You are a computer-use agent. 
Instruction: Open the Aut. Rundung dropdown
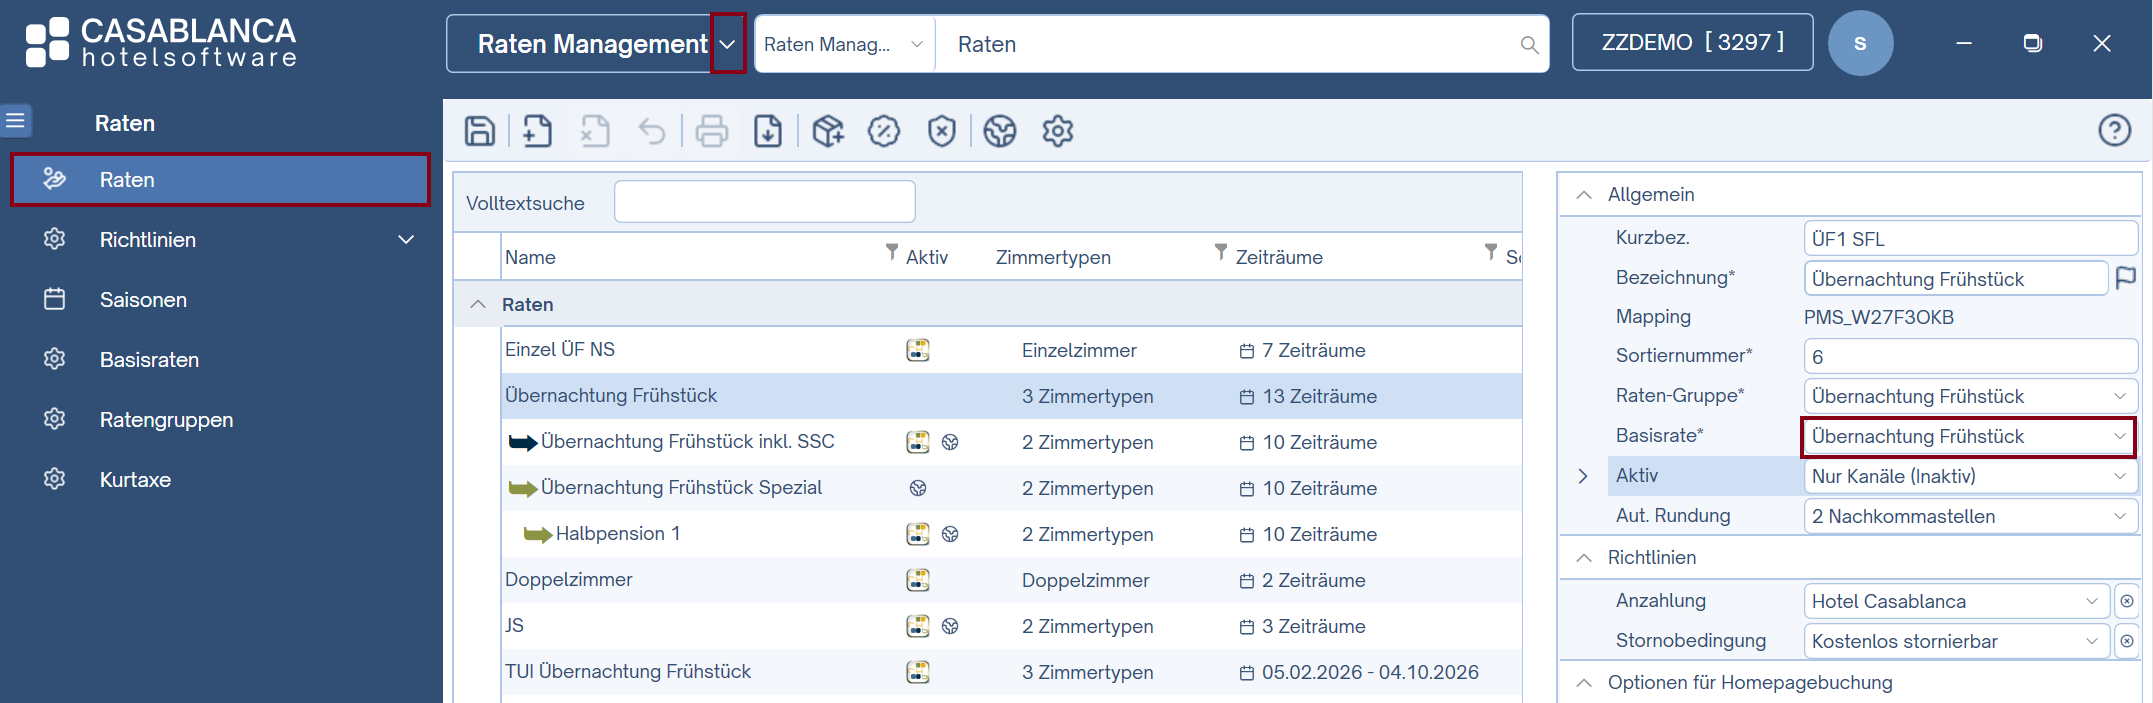click(1970, 516)
